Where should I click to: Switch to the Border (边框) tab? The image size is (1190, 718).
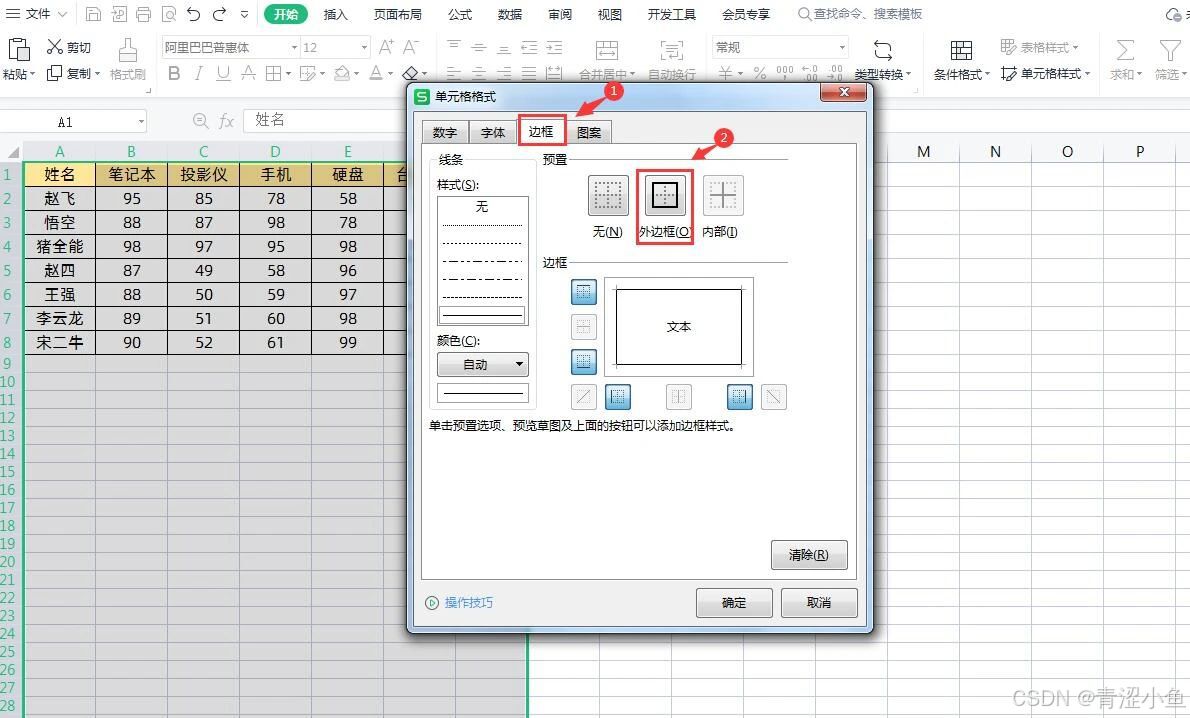(x=541, y=131)
